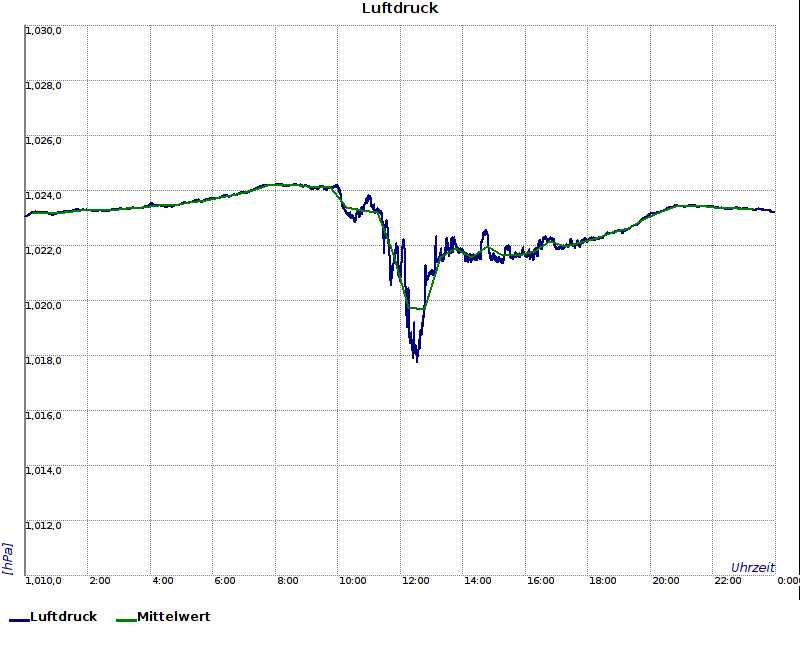Click the 2:00 time tick label
The width and height of the screenshot is (800, 650).
(99, 581)
